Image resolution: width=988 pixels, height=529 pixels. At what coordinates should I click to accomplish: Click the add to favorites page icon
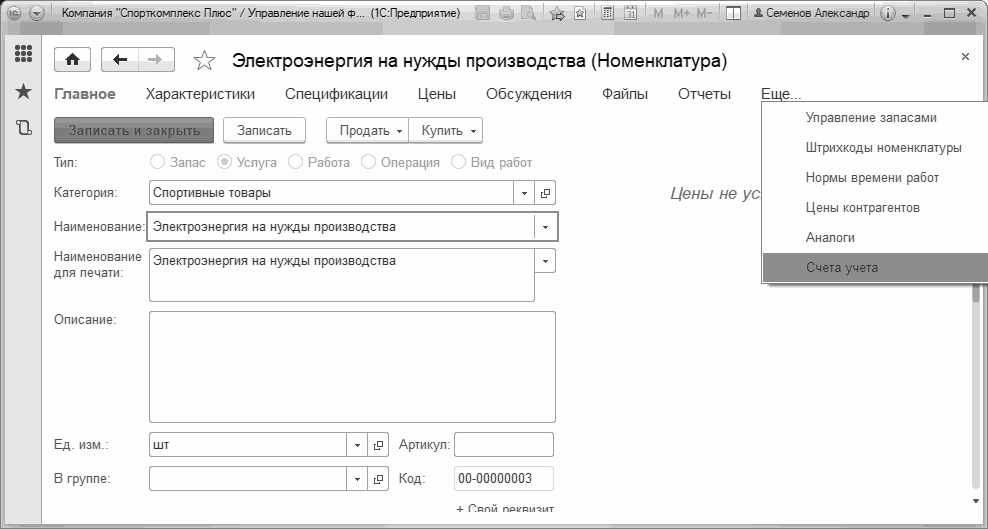pyautogui.click(x=580, y=13)
